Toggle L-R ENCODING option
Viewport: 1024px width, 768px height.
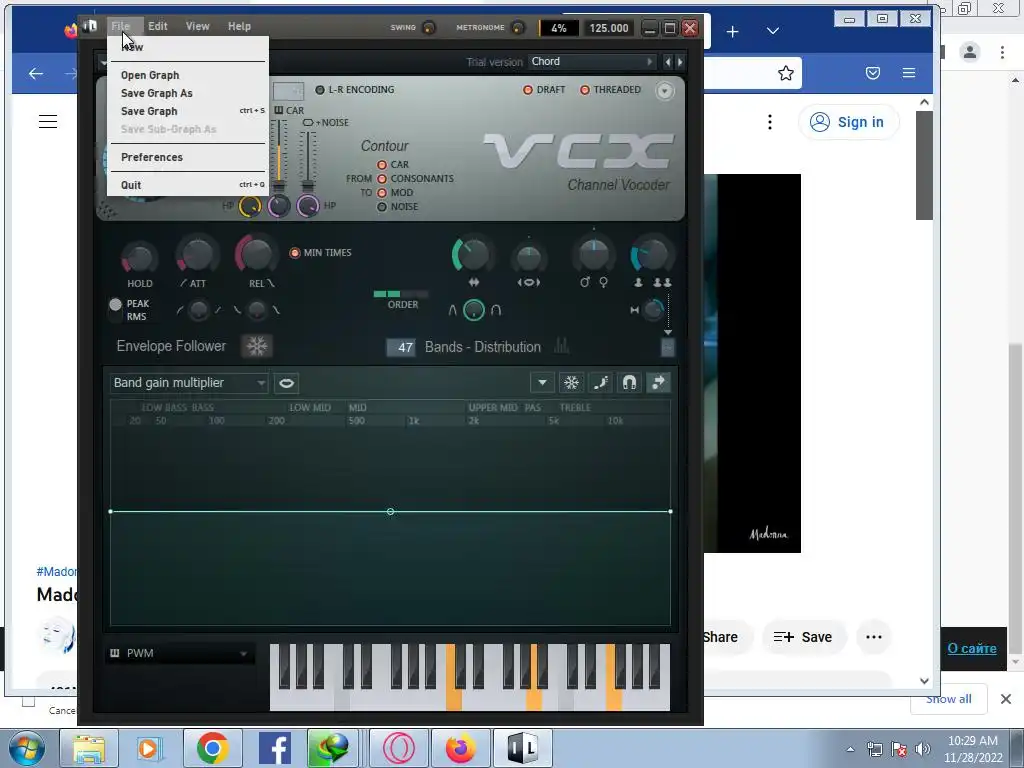(320, 90)
